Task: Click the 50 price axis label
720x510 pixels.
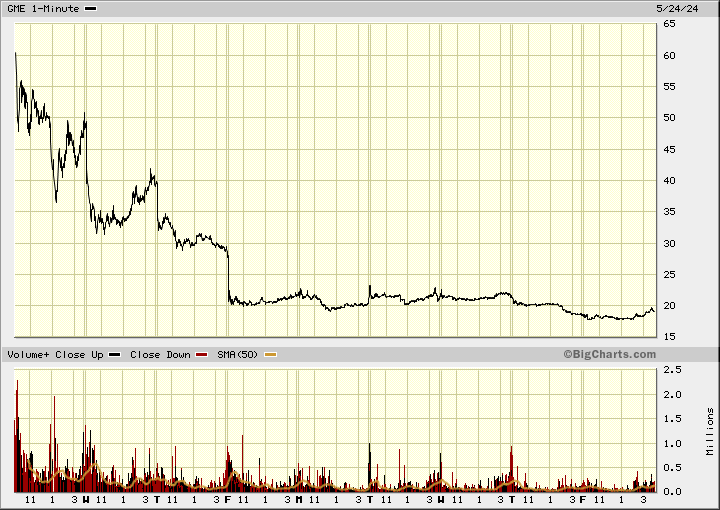Action: point(669,118)
